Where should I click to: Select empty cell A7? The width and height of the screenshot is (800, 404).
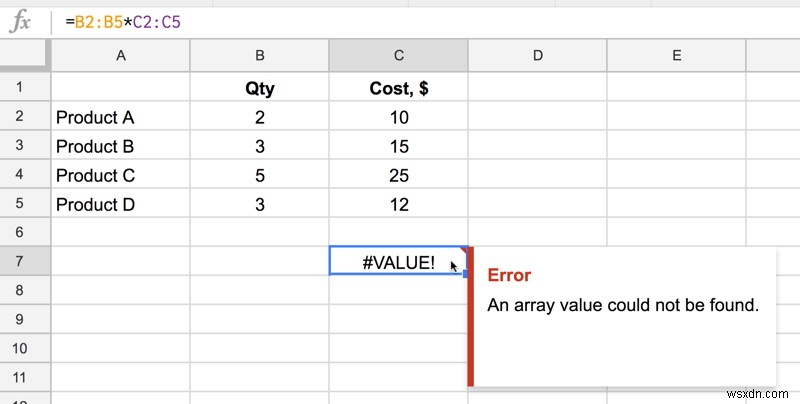[120, 261]
